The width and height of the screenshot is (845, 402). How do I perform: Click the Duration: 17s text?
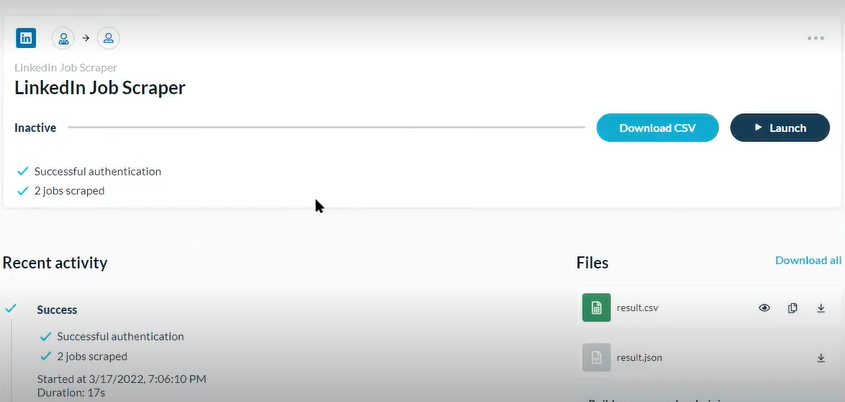(x=71, y=393)
